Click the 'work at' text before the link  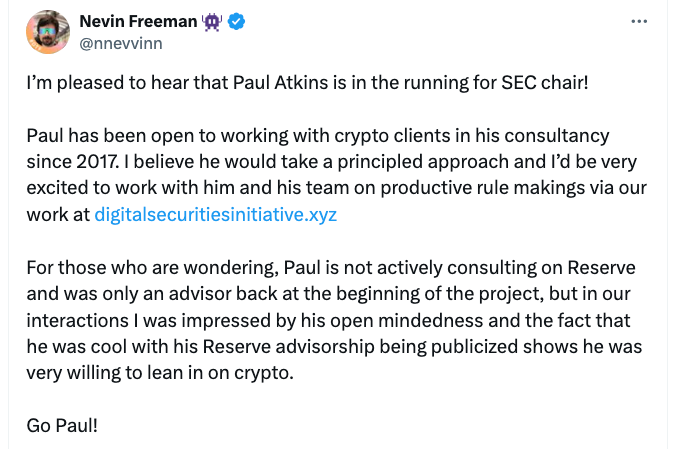click(x=58, y=214)
